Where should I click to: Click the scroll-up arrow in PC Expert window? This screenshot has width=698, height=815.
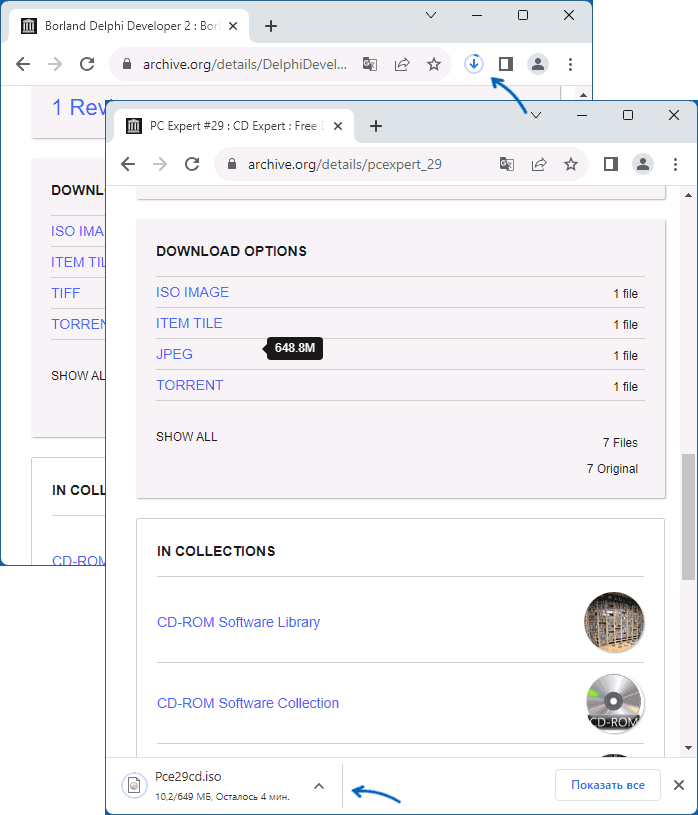(689, 195)
